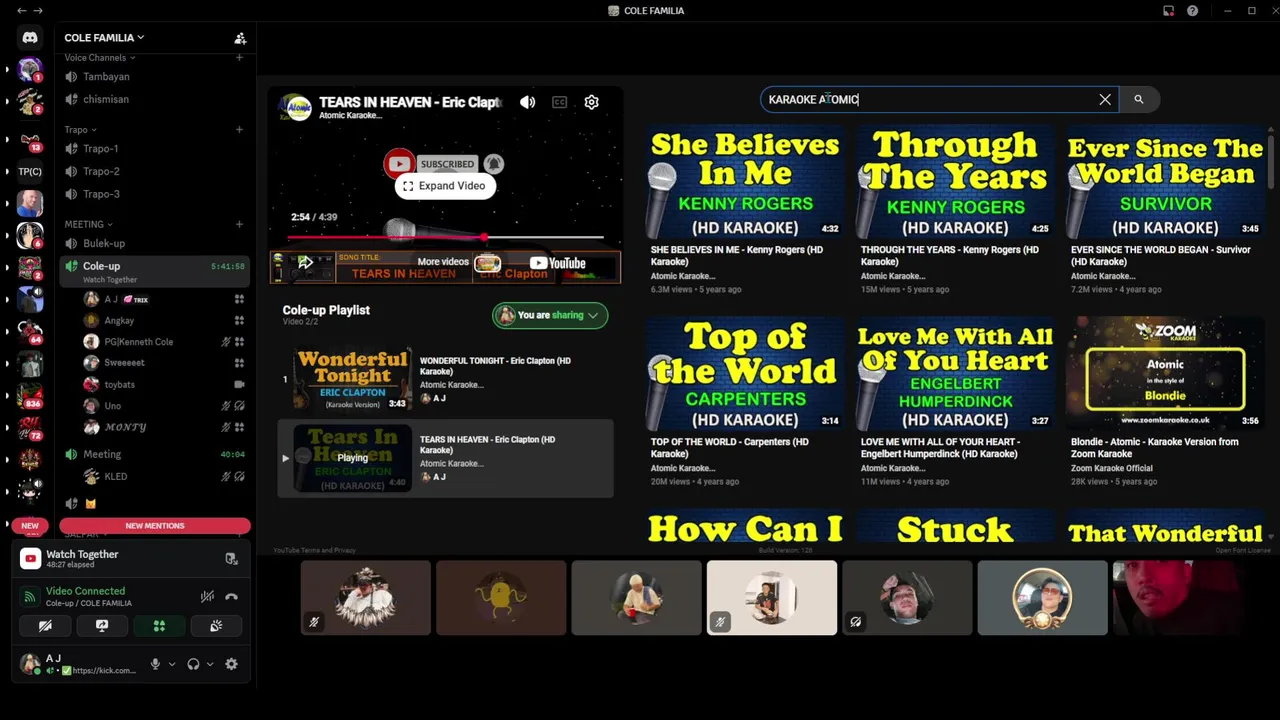This screenshot has height=720, width=1280.
Task: Click More videos in the player
Action: [x=443, y=262]
